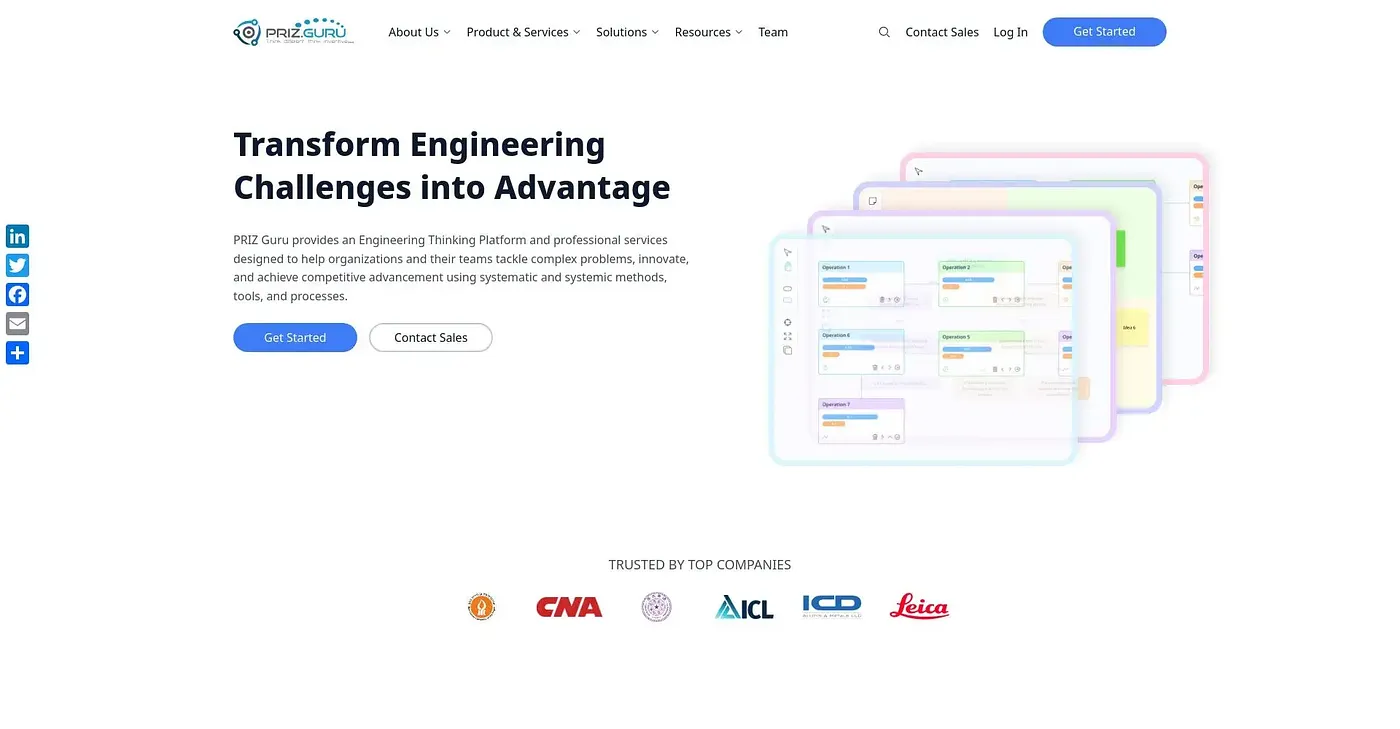
Task: Open Contact Sales in the top navigation
Action: (x=942, y=32)
